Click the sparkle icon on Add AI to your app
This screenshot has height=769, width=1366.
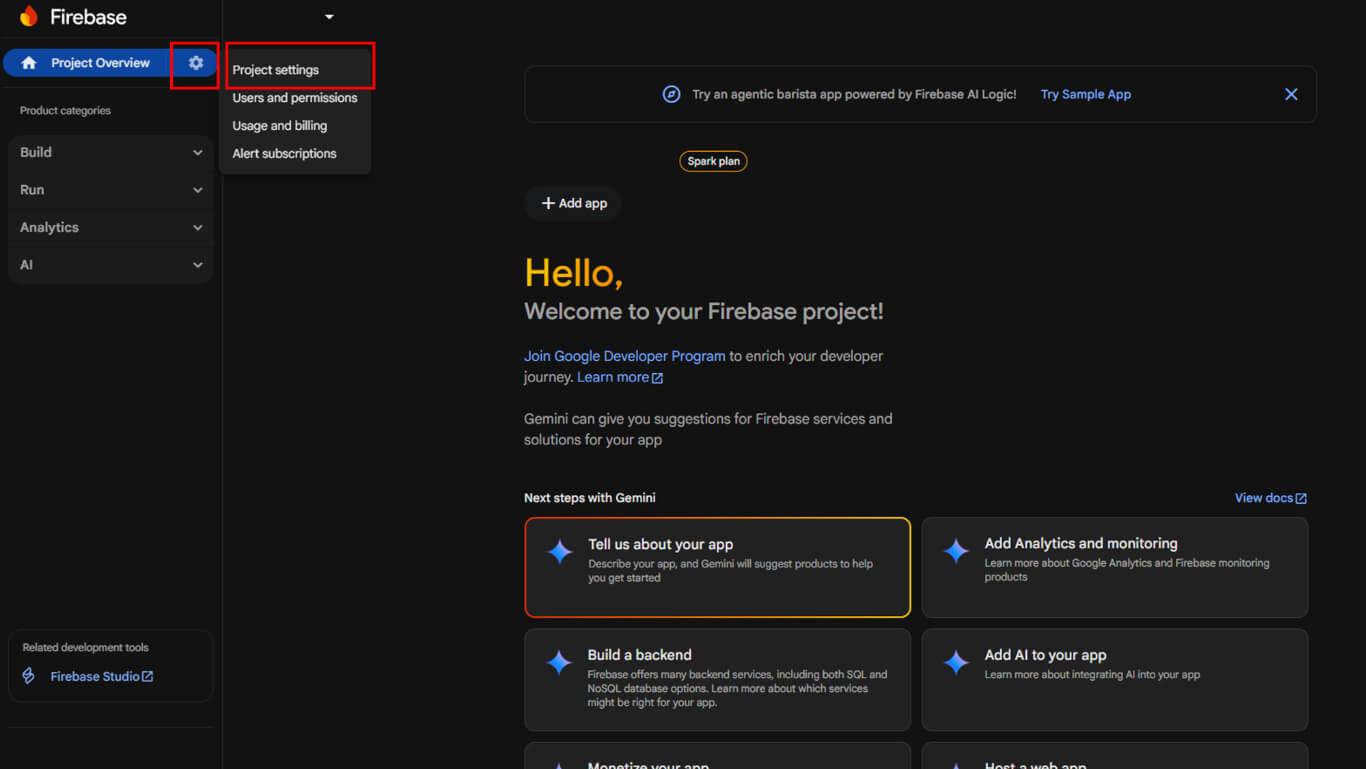956,662
